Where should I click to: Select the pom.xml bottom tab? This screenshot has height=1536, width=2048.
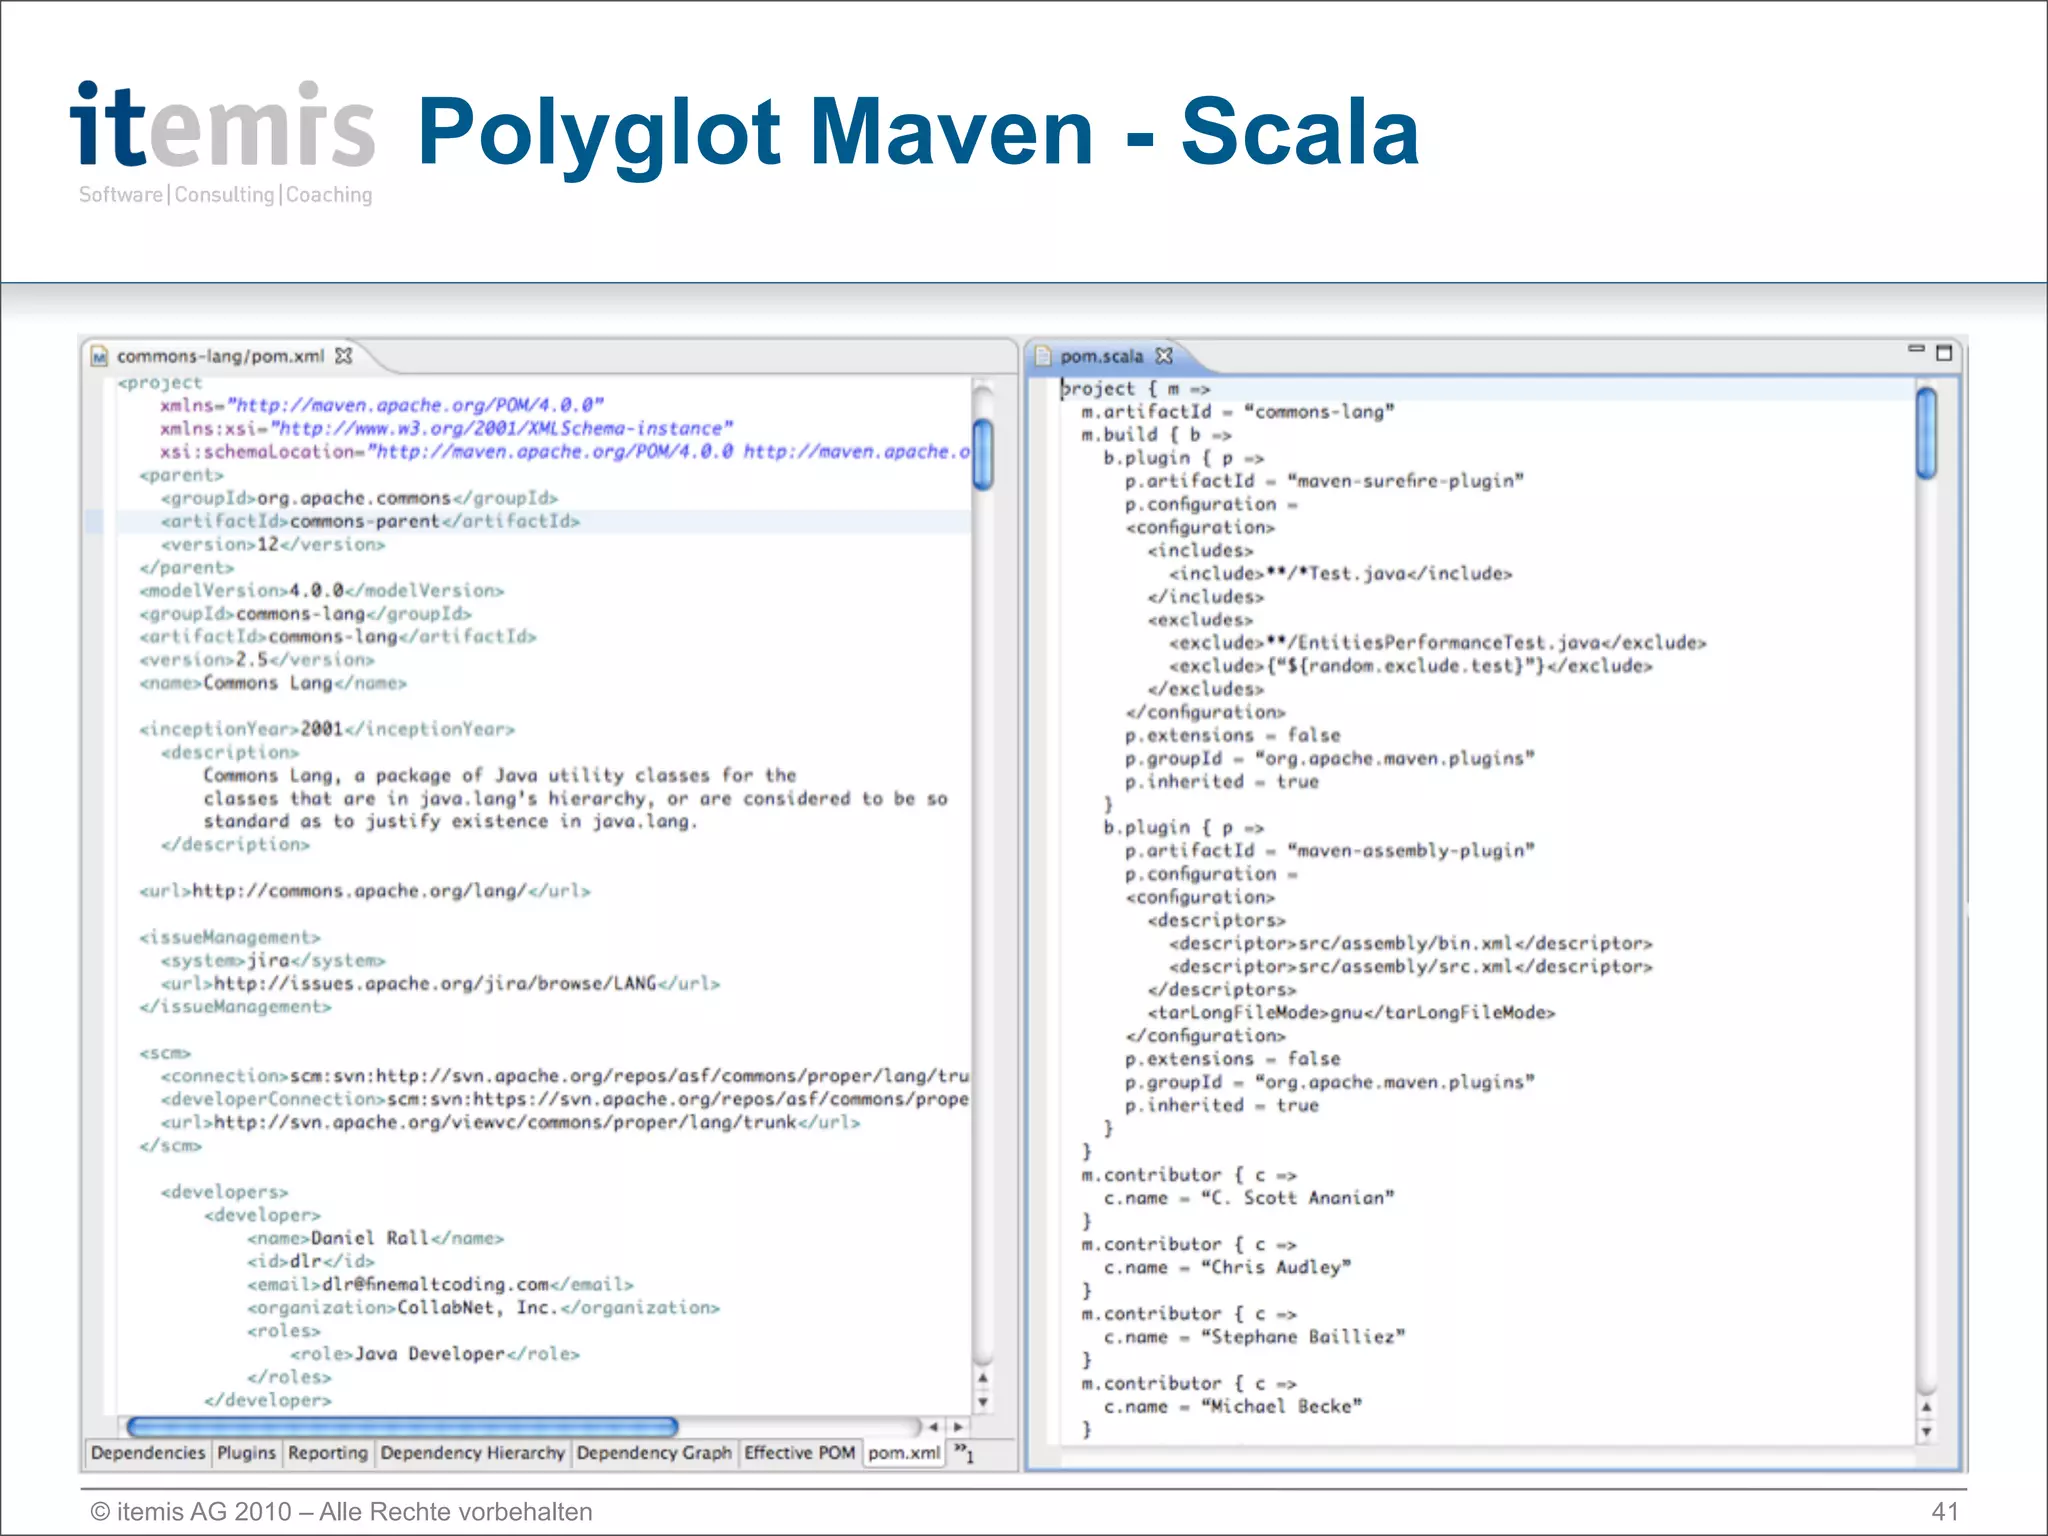pyautogui.click(x=904, y=1453)
